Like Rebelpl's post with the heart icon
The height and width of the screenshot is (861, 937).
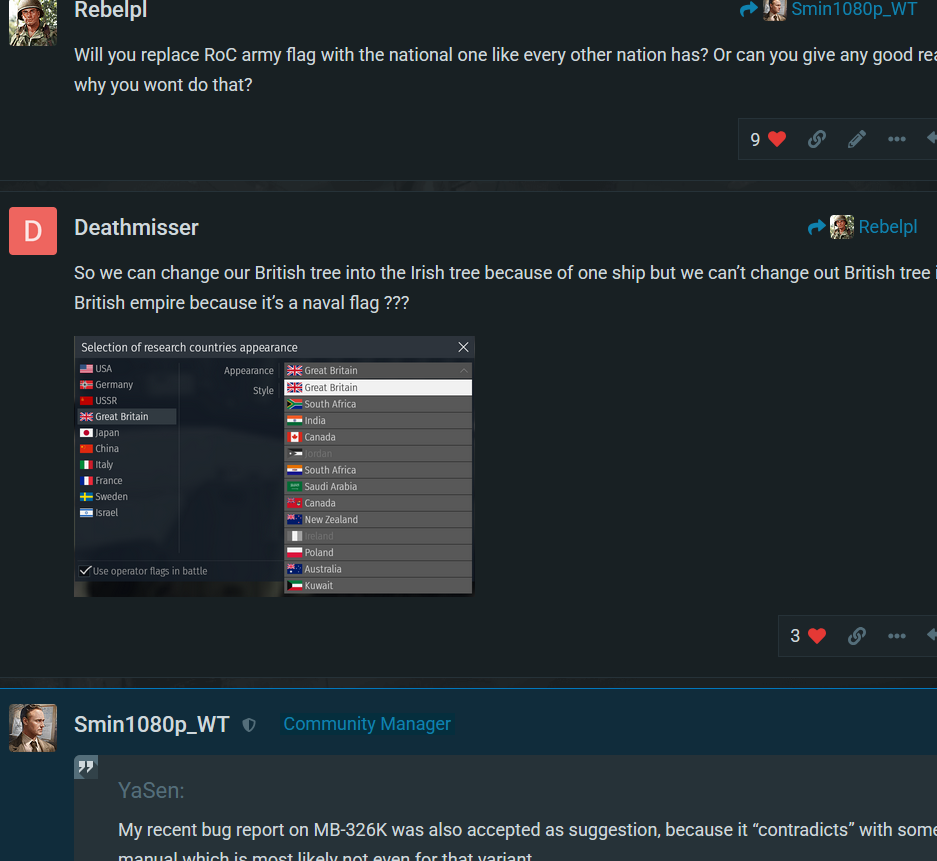point(776,139)
